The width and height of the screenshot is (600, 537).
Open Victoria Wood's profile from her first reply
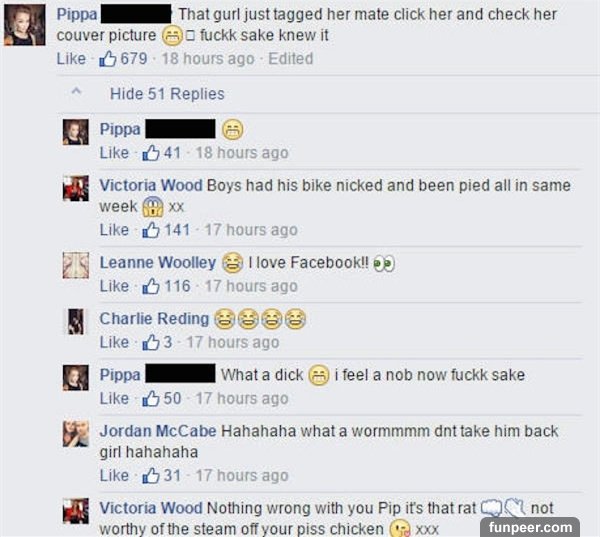(x=151, y=186)
